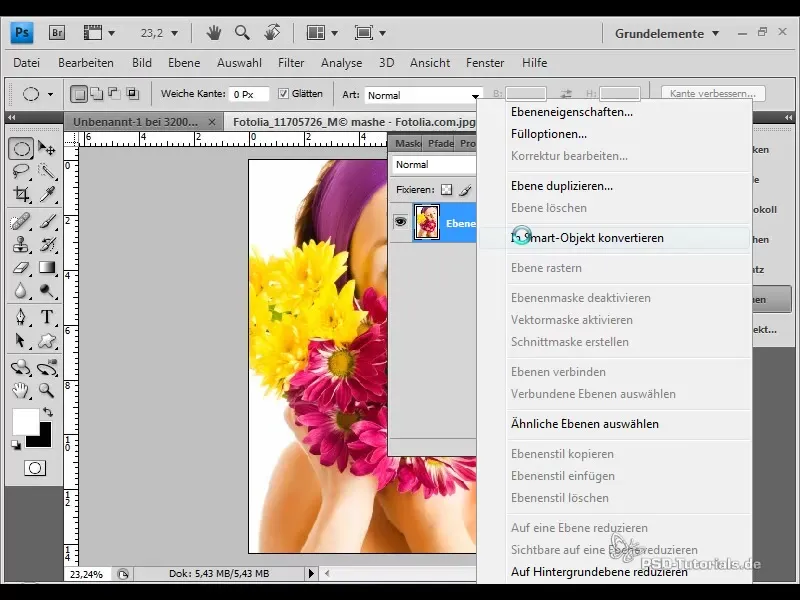This screenshot has height=600, width=800.
Task: Open the layer blend mode Normal dropdown
Action: pos(434,165)
